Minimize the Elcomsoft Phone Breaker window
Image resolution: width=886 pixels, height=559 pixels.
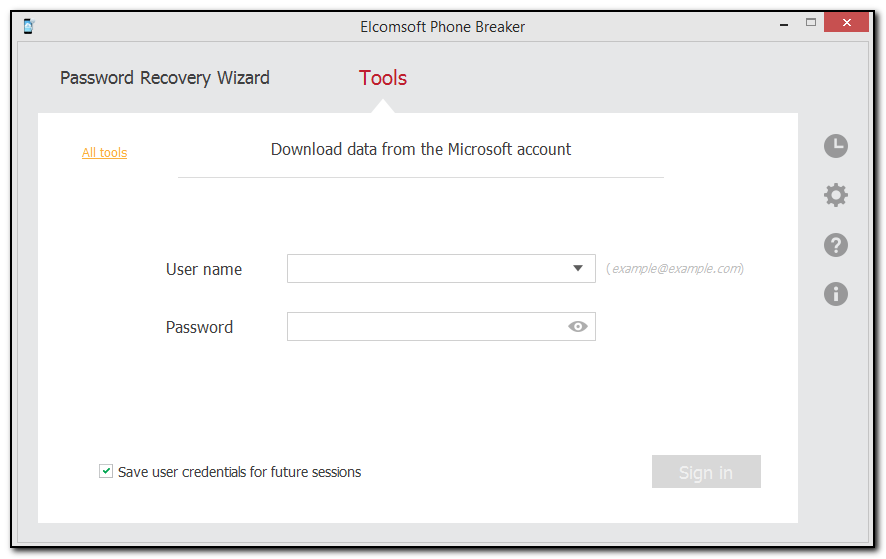tap(783, 24)
